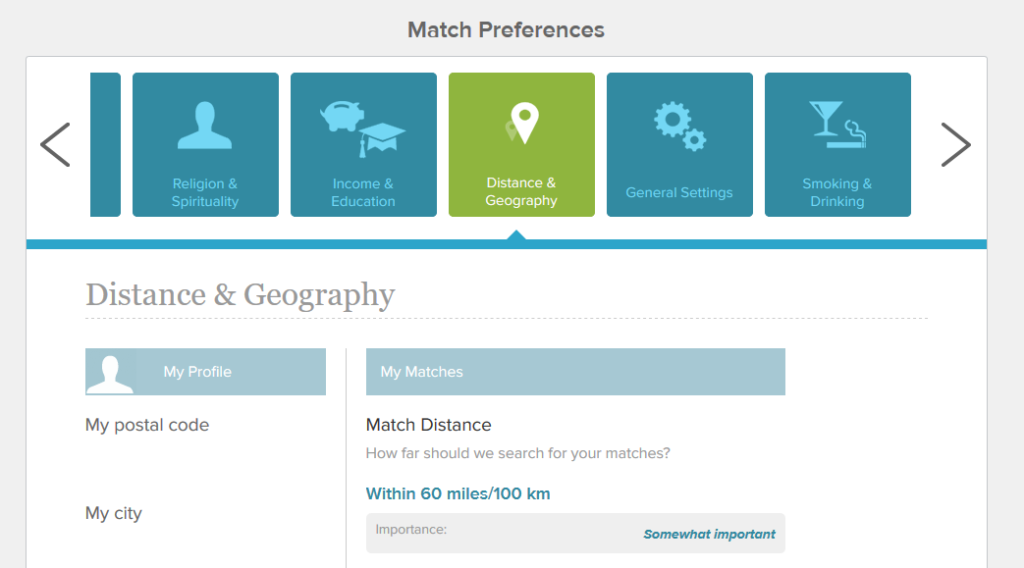
Task: Change the Somewhat important importance setting
Action: [709, 534]
